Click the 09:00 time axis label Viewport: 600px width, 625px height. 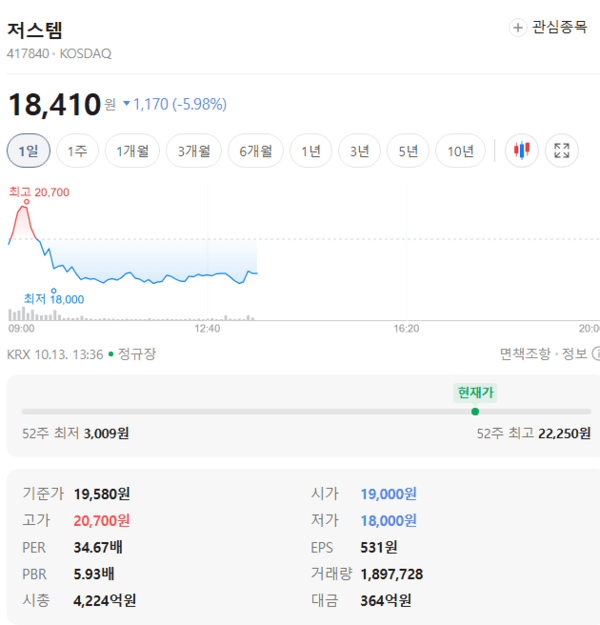tap(22, 328)
